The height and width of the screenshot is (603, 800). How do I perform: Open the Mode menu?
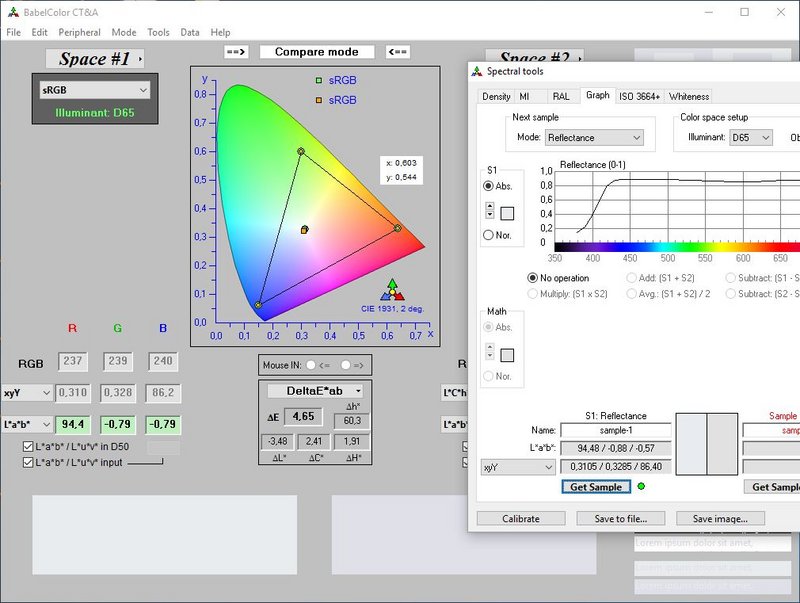pos(124,32)
